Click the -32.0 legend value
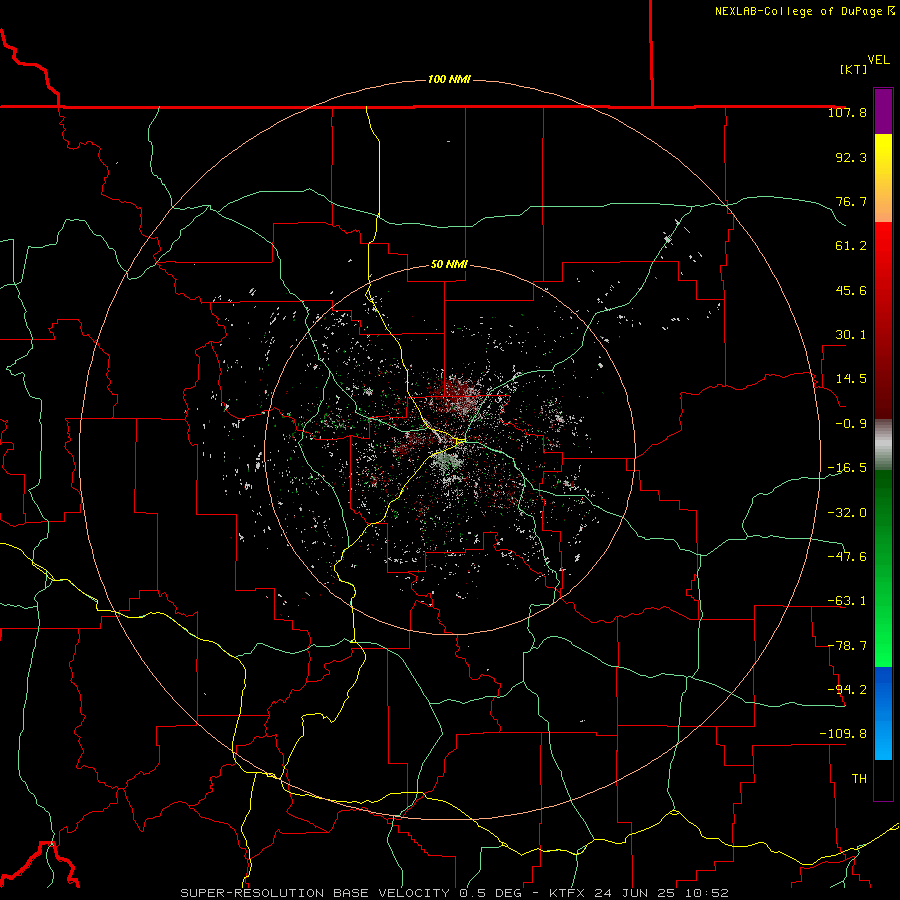900x900 pixels. click(x=847, y=513)
